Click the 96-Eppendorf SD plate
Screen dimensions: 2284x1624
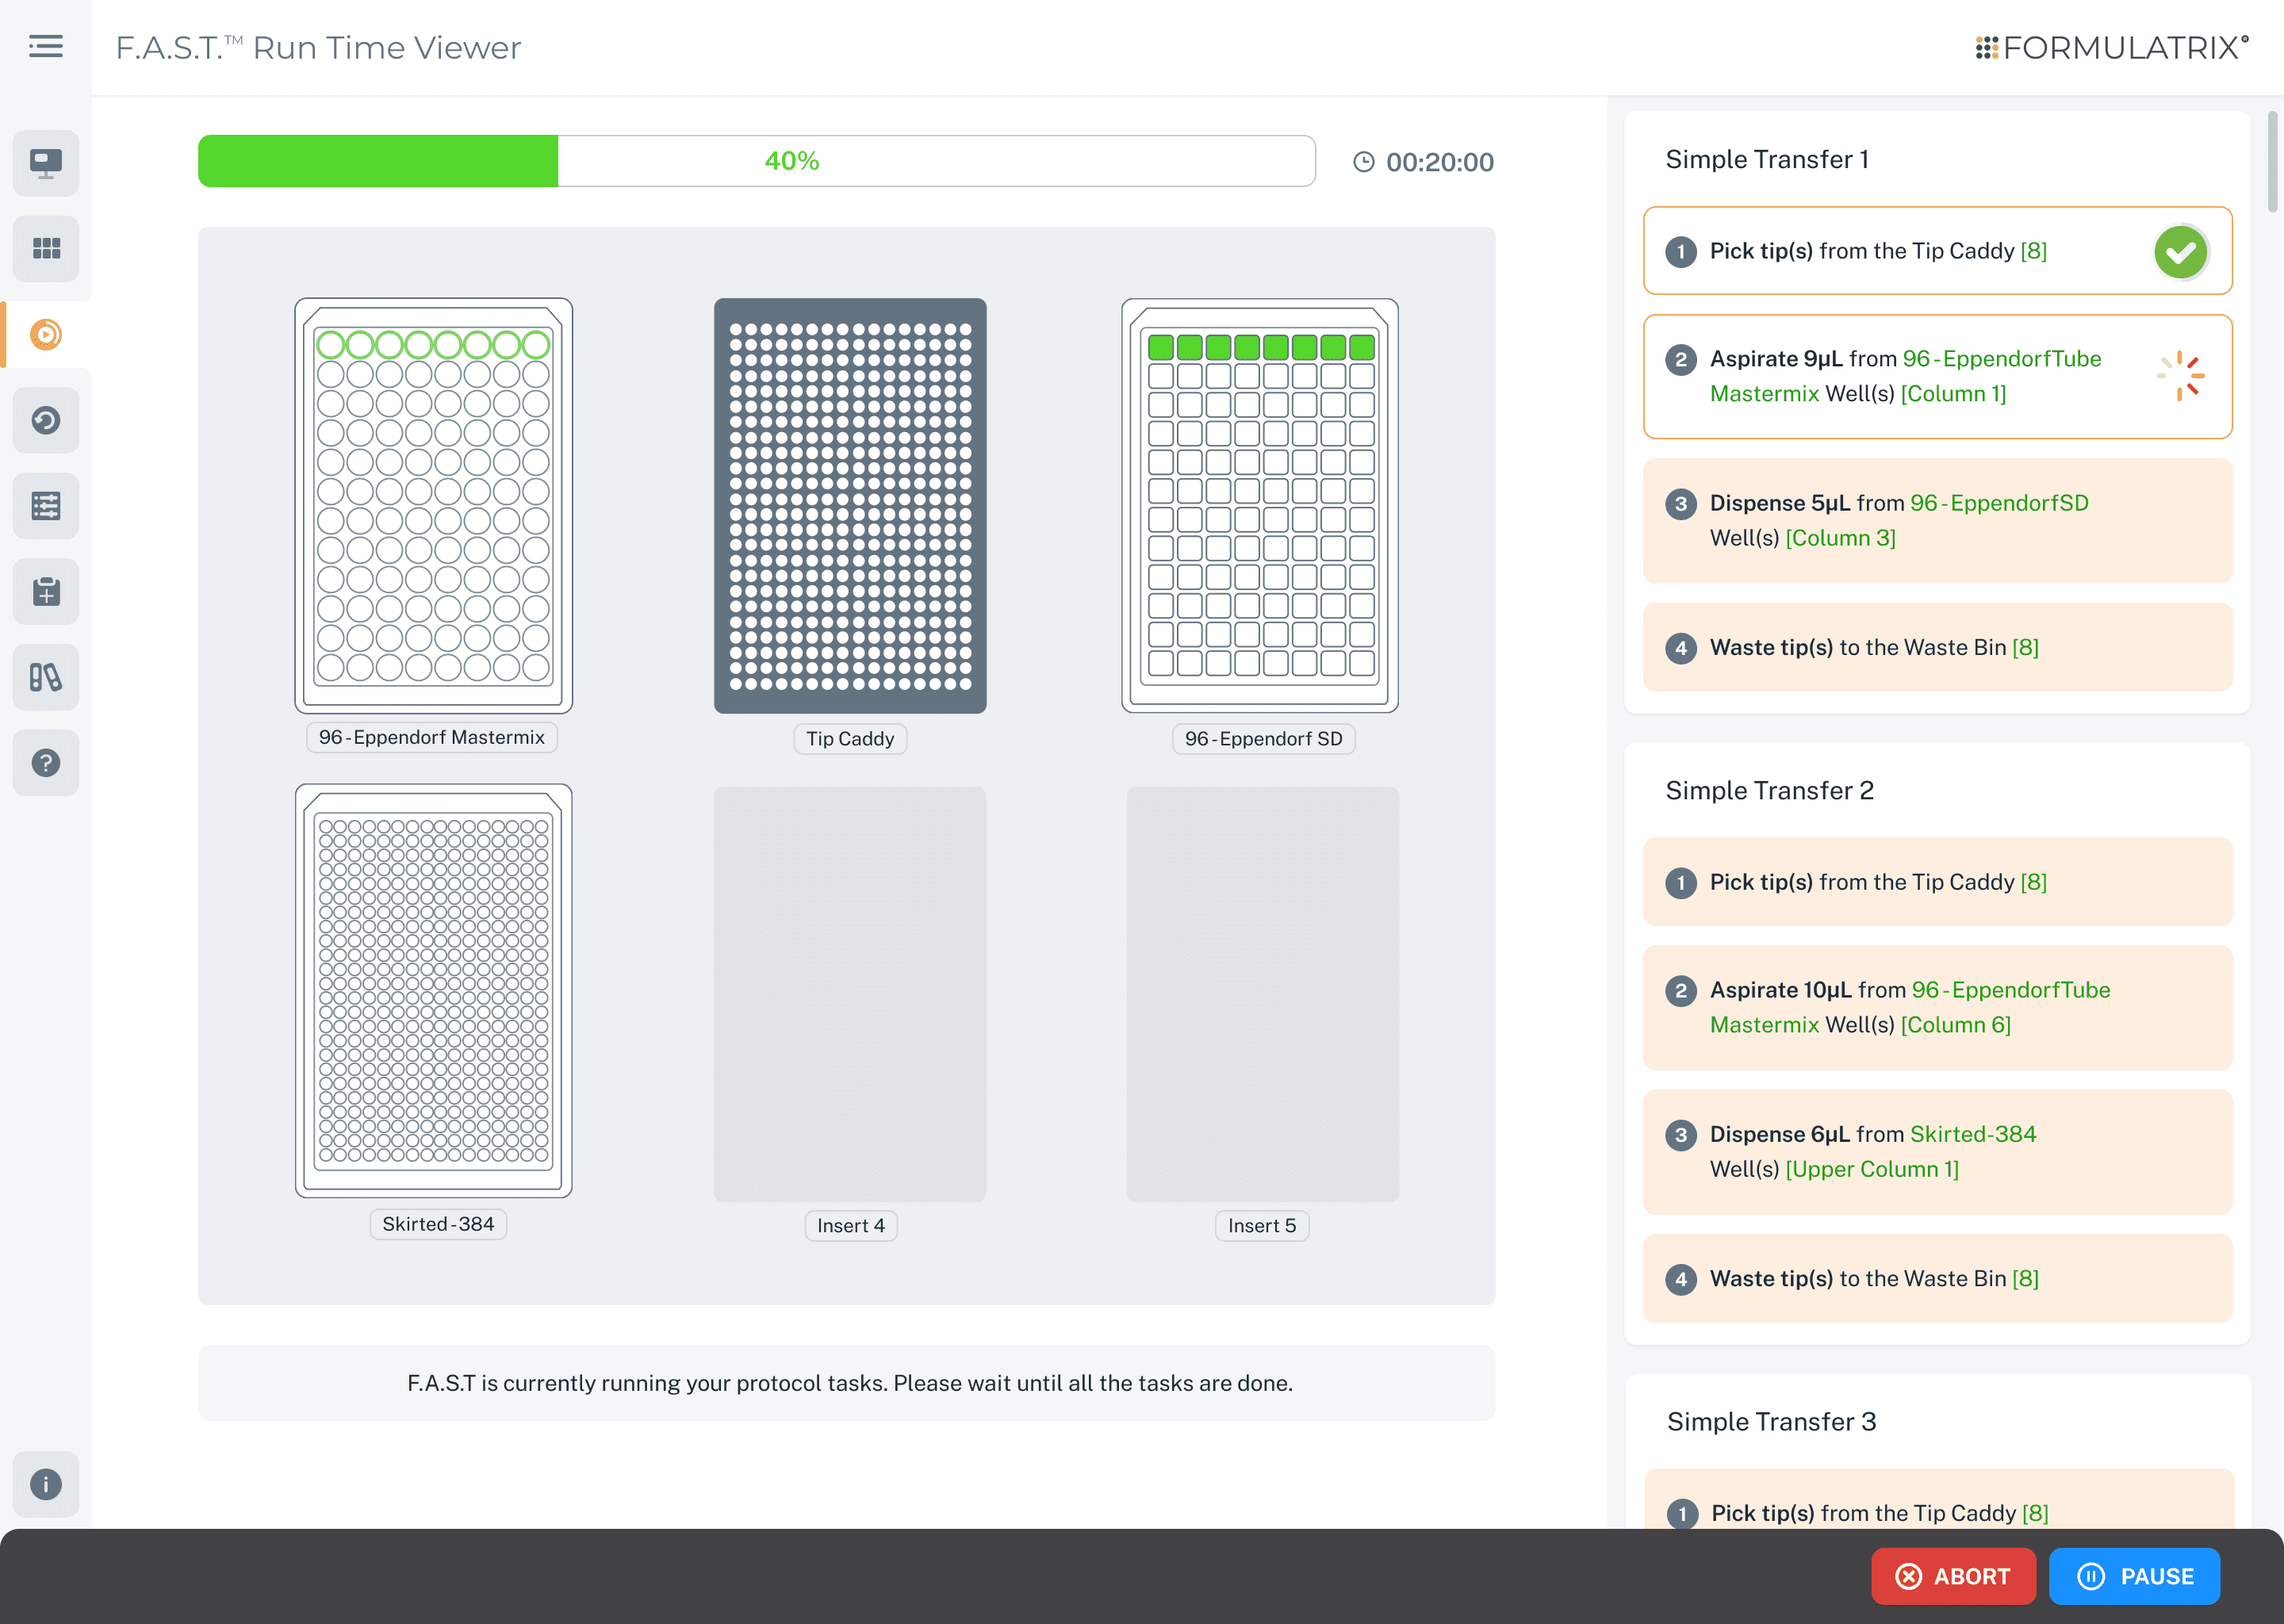coord(1259,505)
